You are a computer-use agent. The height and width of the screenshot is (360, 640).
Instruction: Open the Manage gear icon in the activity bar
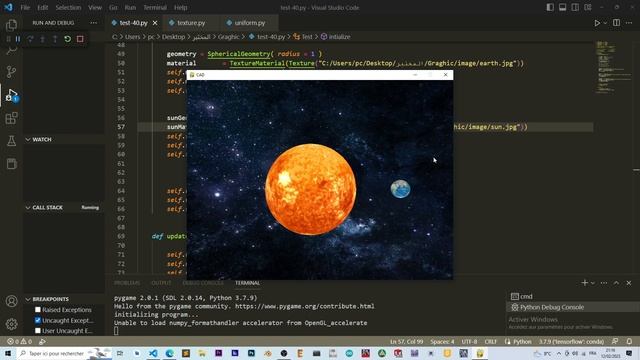(x=11, y=324)
